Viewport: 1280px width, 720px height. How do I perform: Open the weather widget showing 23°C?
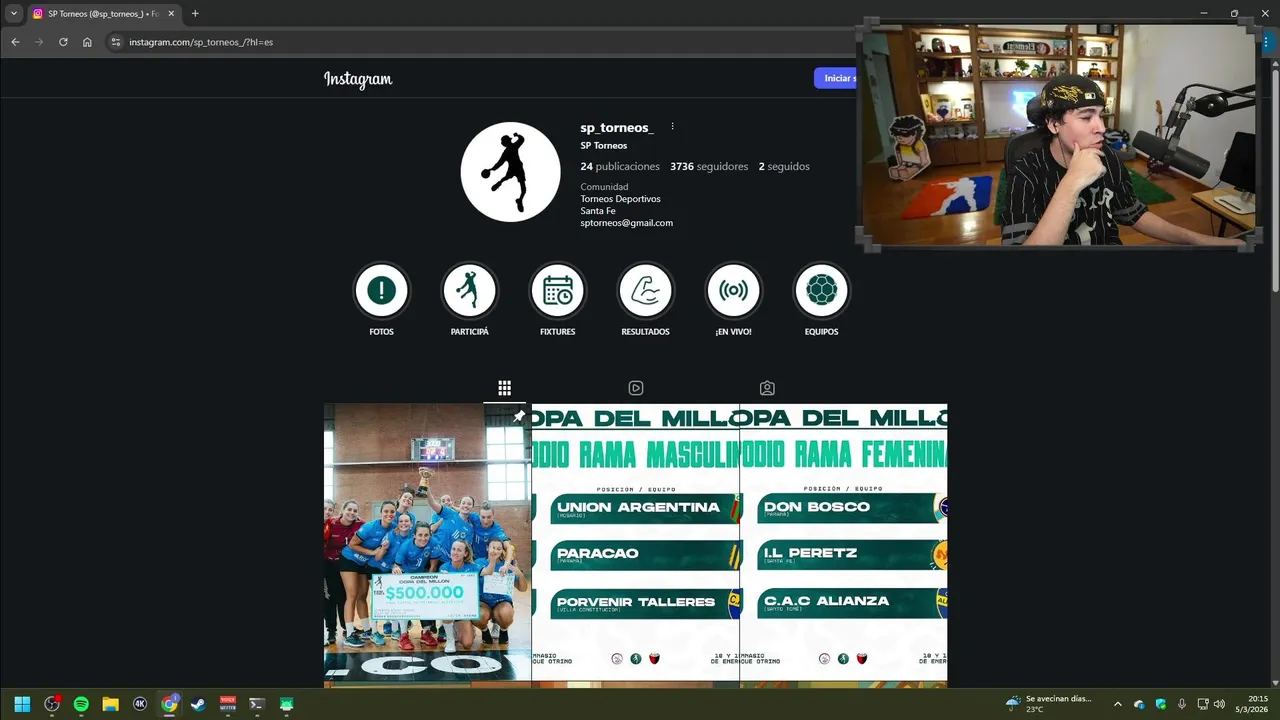1050,704
